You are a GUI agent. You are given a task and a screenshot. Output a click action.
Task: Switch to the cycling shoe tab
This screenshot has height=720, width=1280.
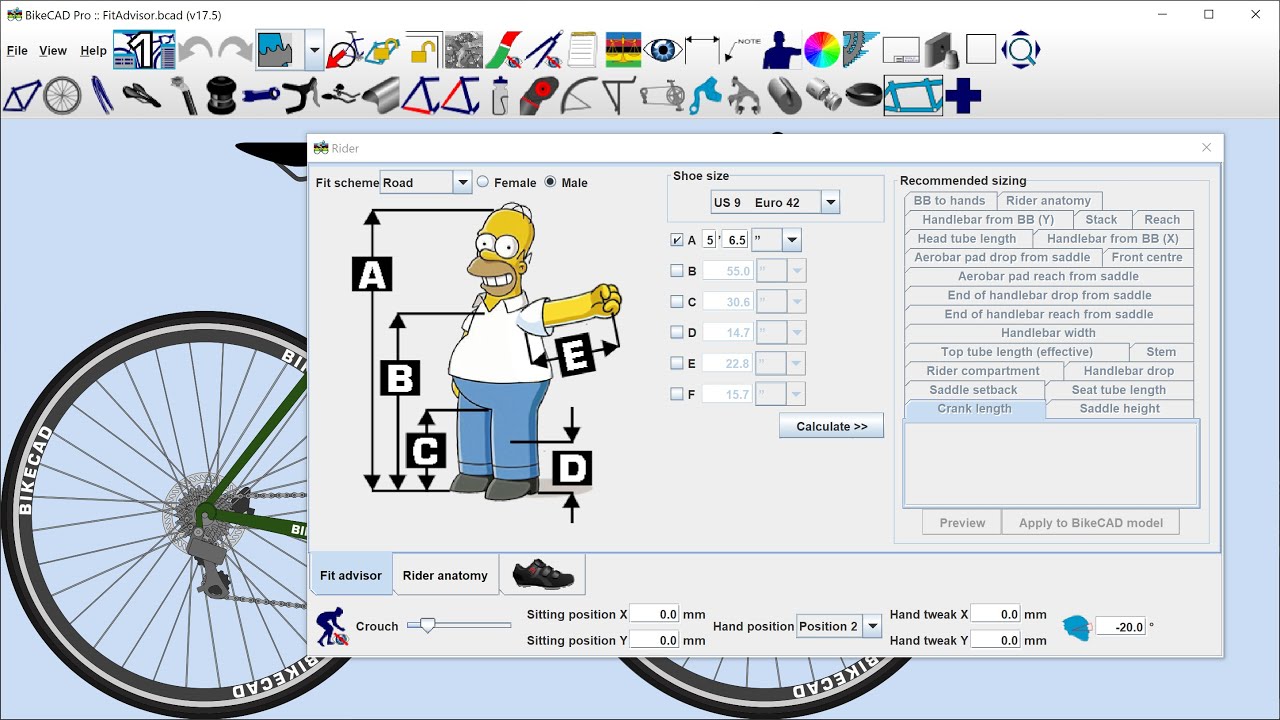coord(543,575)
